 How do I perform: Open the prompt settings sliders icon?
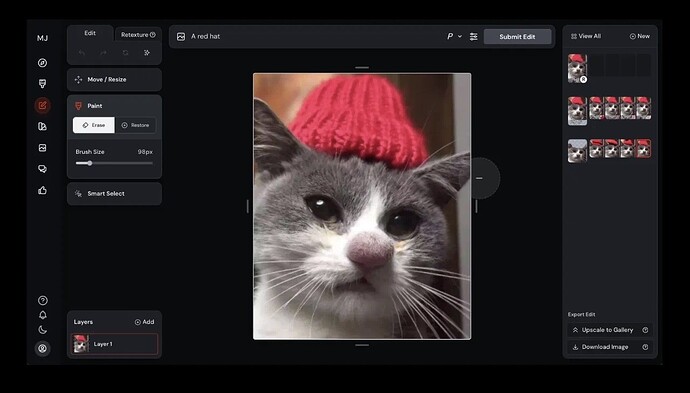pos(473,37)
